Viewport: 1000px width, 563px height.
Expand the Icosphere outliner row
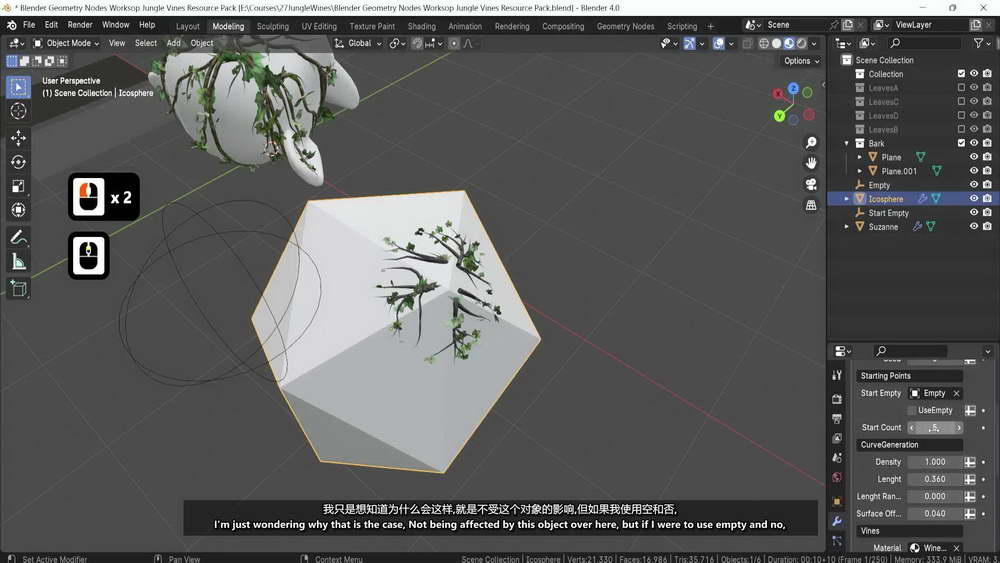coord(847,199)
